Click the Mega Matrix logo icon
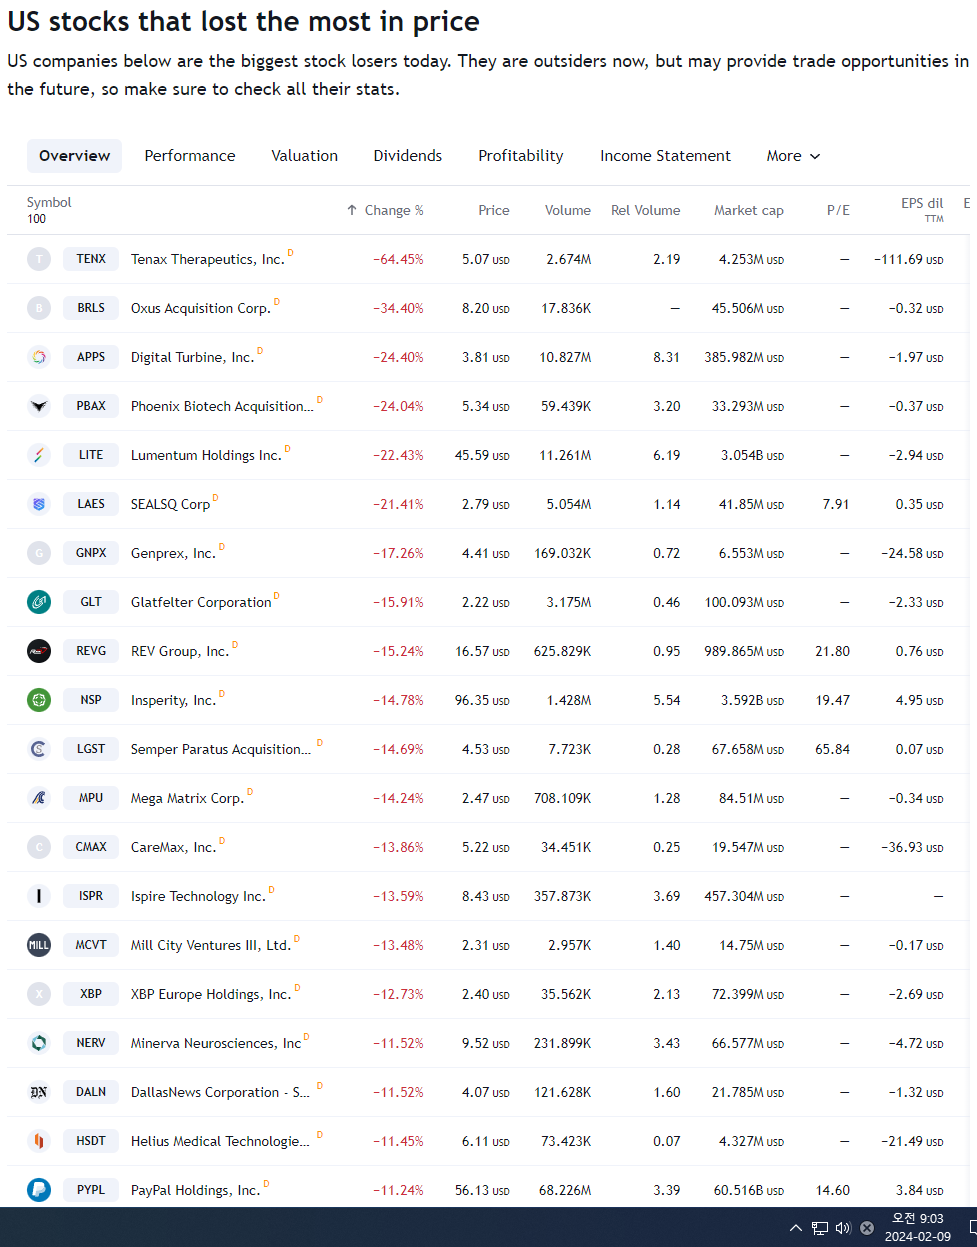The height and width of the screenshot is (1247, 977). coord(39,798)
